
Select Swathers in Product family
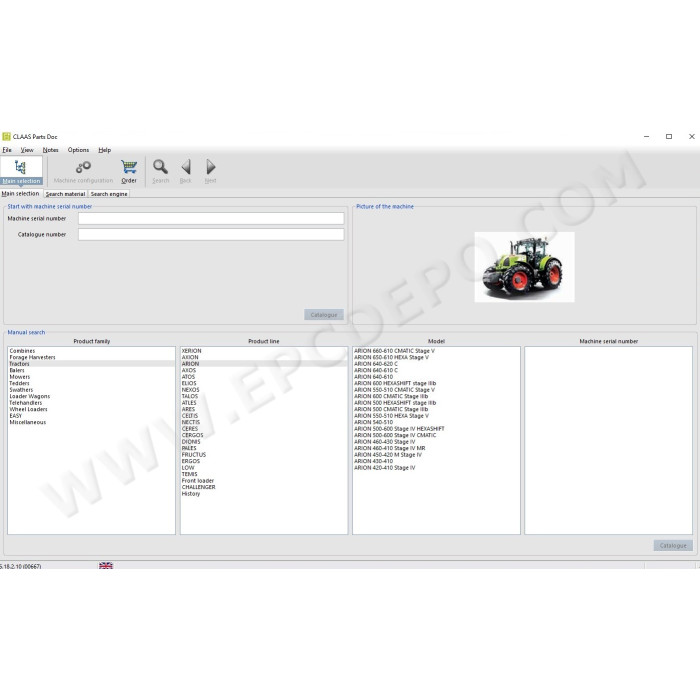click(91, 390)
